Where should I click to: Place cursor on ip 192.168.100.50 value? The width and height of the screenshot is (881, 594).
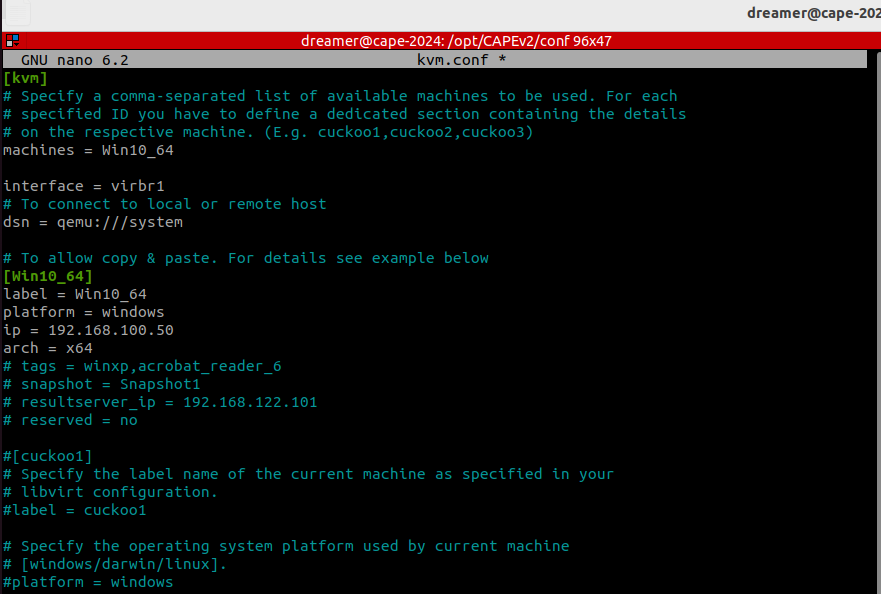[x=111, y=330]
